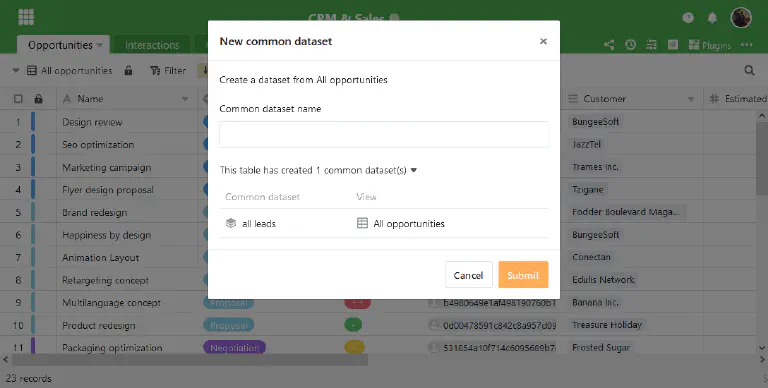
Task: Open the user avatar menu
Action: click(741, 18)
